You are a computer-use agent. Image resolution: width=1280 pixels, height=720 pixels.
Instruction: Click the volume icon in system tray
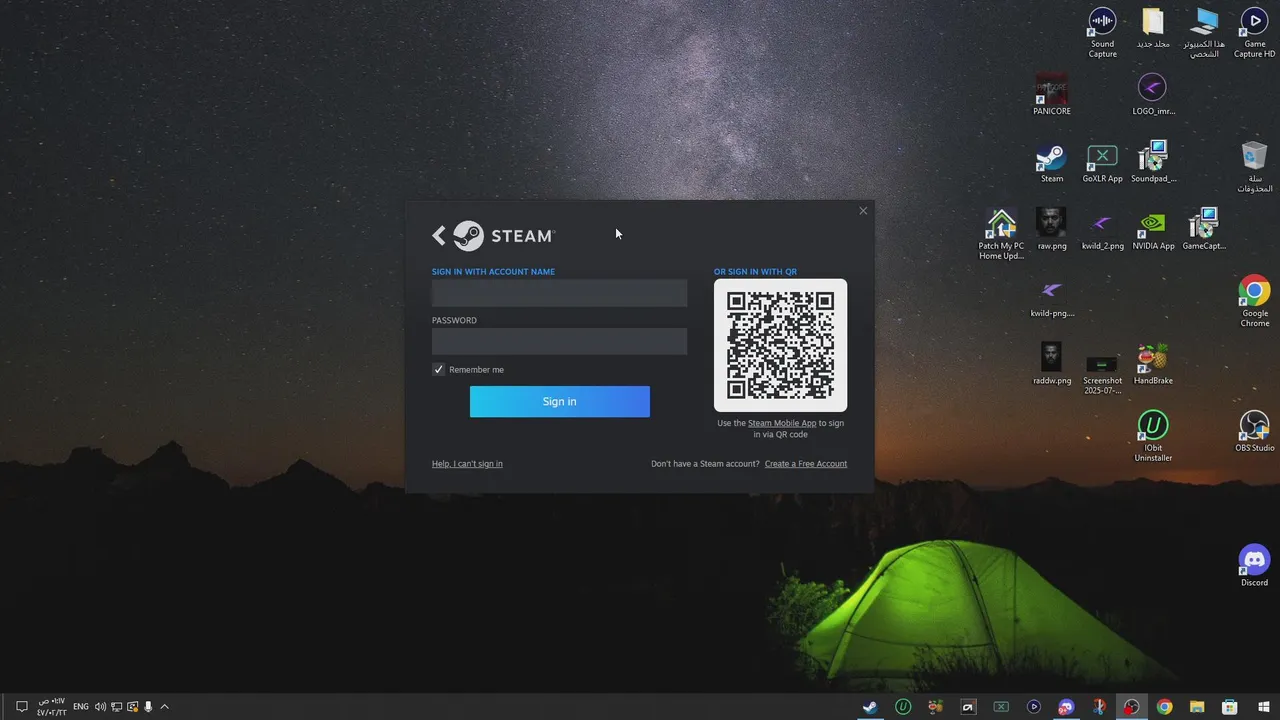100,707
